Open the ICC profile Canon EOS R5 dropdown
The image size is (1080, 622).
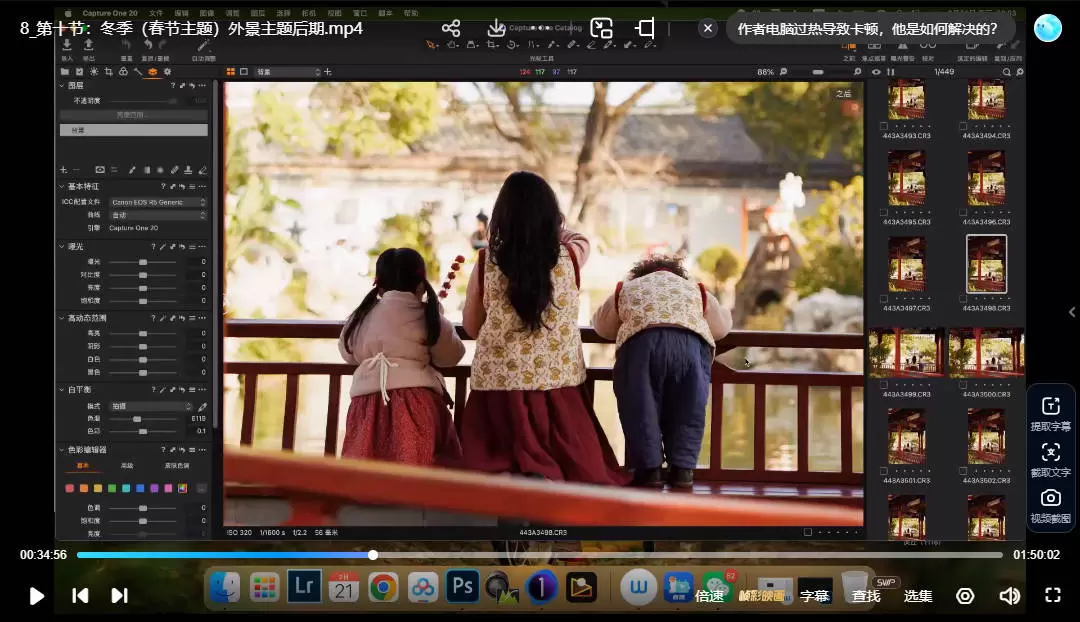coord(157,202)
